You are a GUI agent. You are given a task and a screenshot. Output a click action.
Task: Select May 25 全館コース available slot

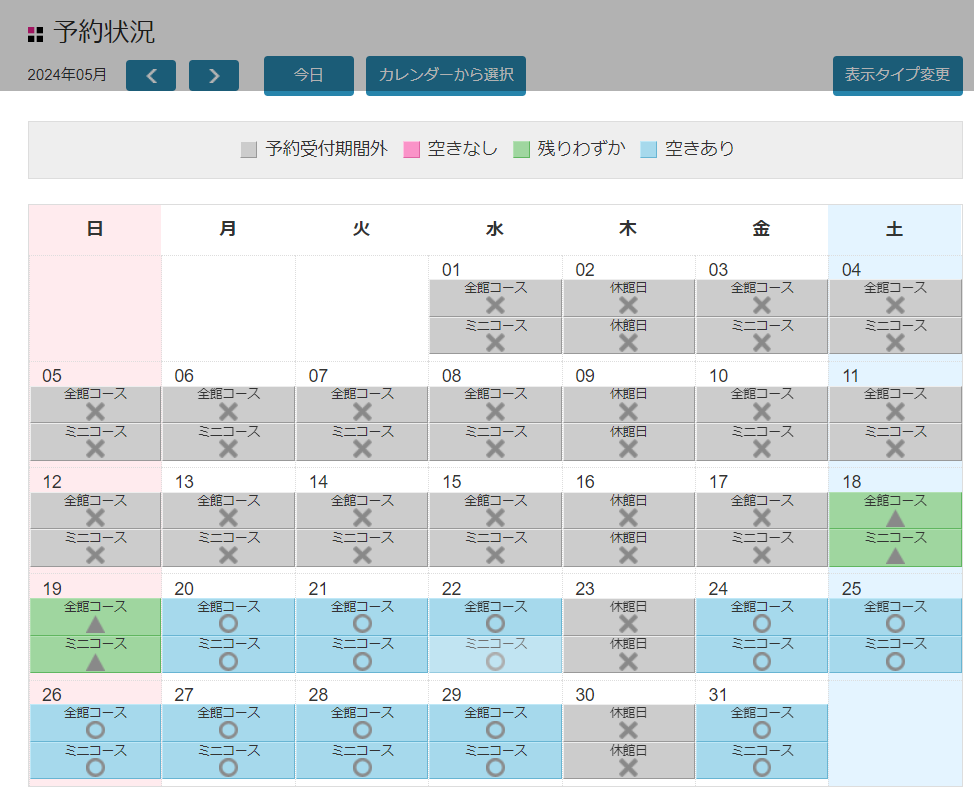[x=895, y=616]
